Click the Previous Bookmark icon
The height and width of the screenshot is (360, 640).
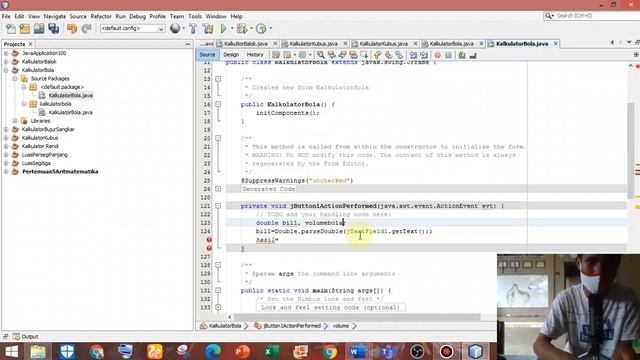(x=377, y=55)
